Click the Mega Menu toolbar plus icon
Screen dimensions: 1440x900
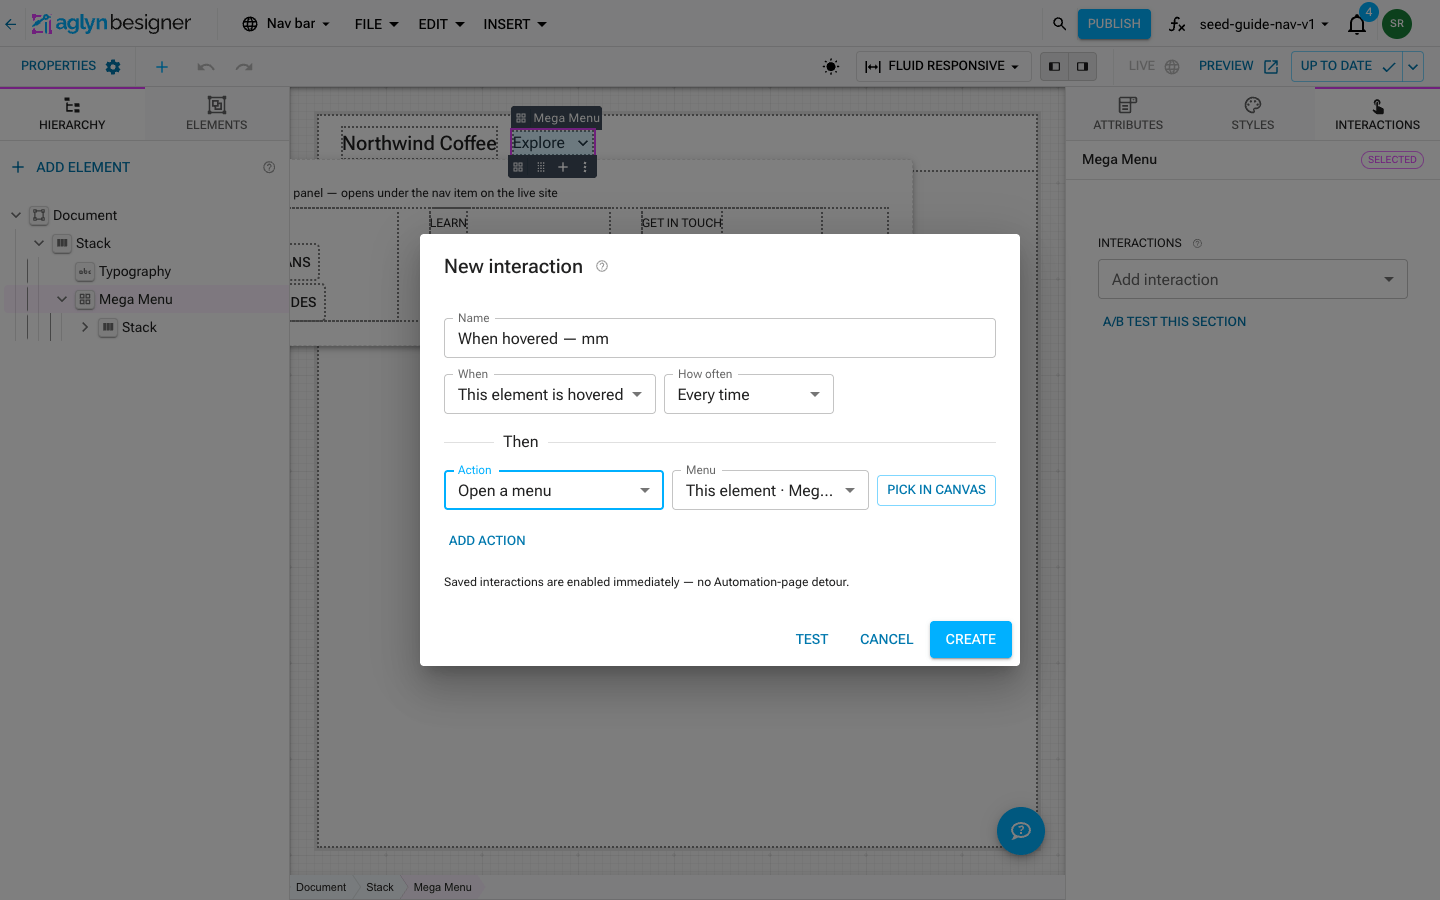click(563, 167)
